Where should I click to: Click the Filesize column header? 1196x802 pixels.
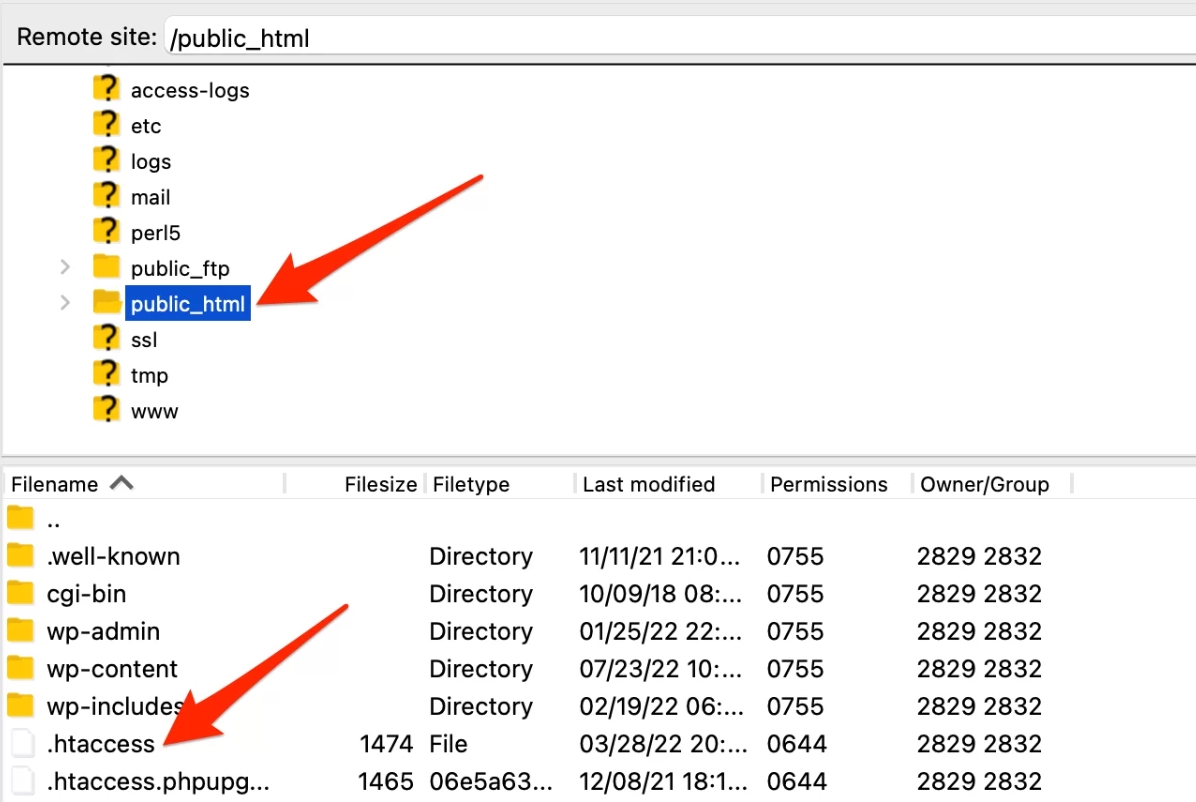coord(379,484)
